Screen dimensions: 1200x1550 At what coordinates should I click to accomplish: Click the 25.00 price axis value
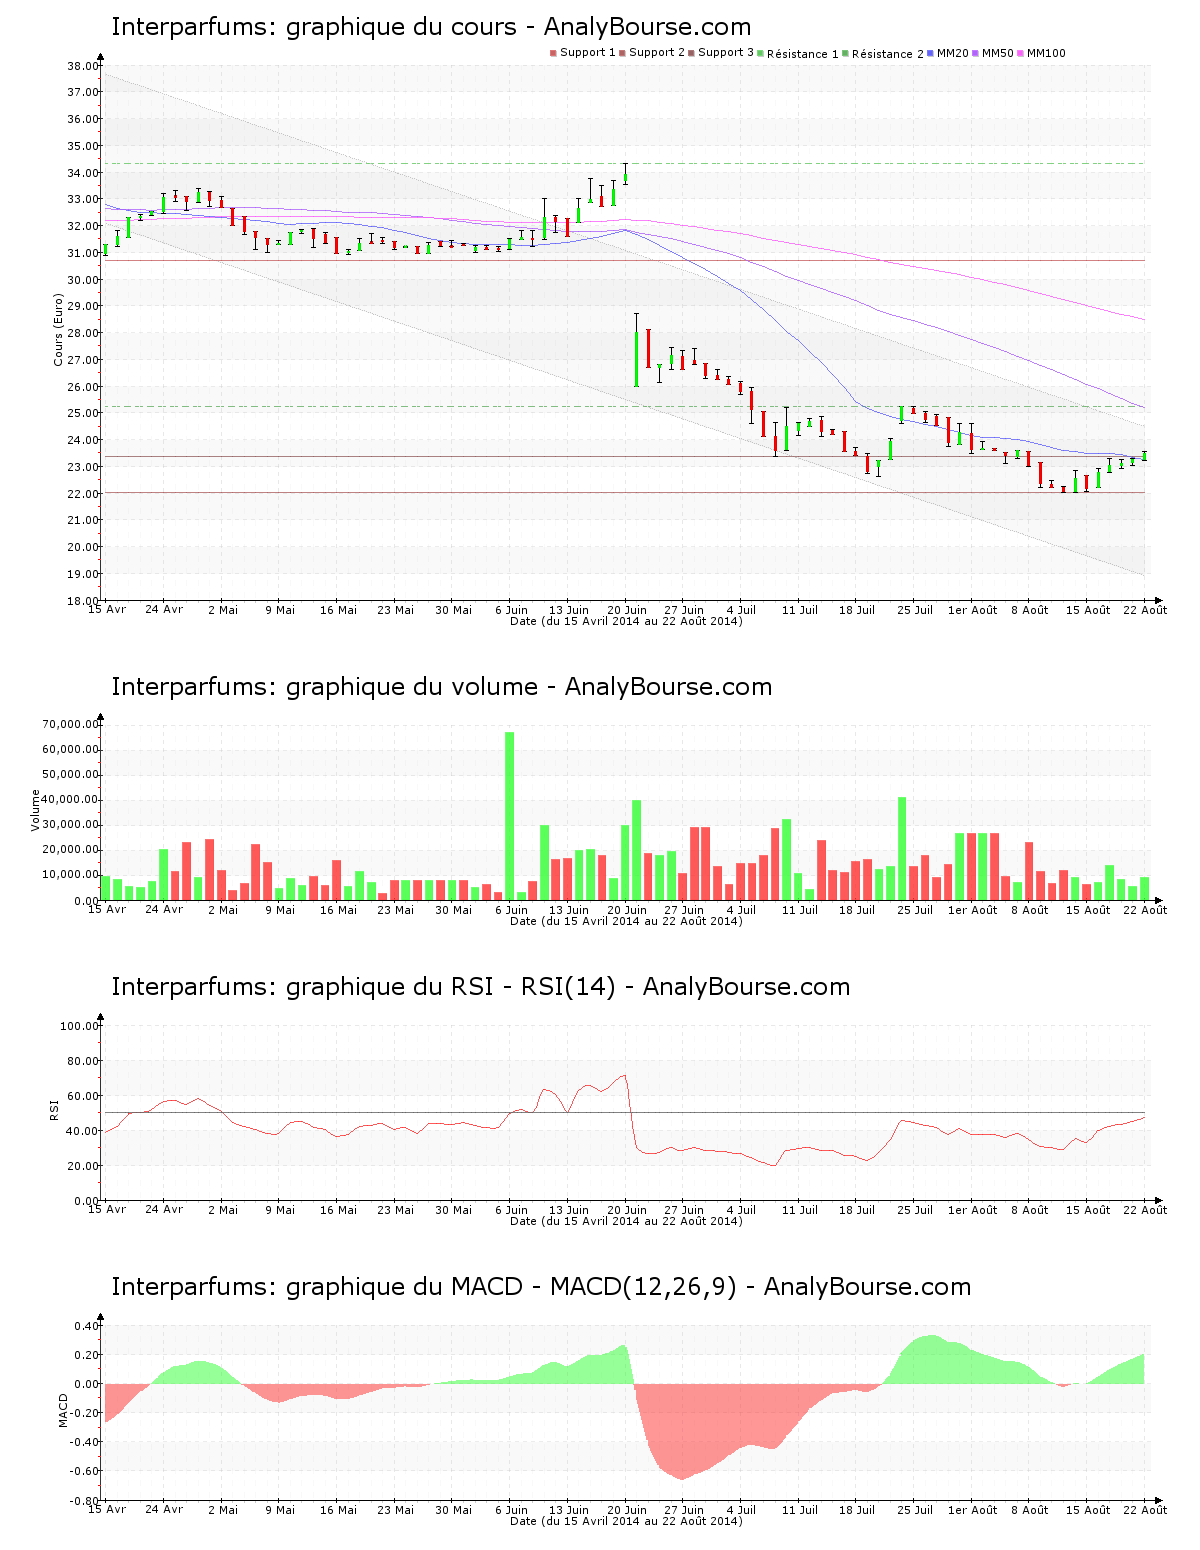83,414
